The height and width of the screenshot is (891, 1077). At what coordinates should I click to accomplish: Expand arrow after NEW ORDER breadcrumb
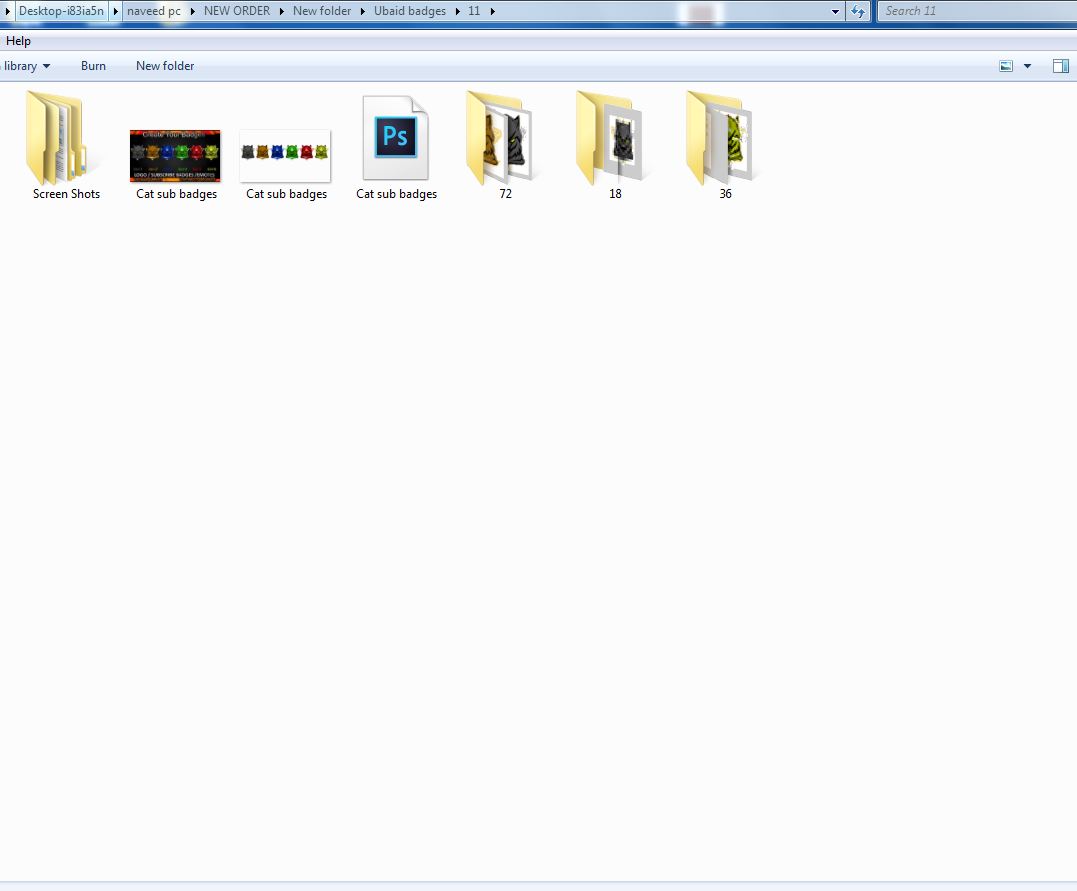(282, 11)
